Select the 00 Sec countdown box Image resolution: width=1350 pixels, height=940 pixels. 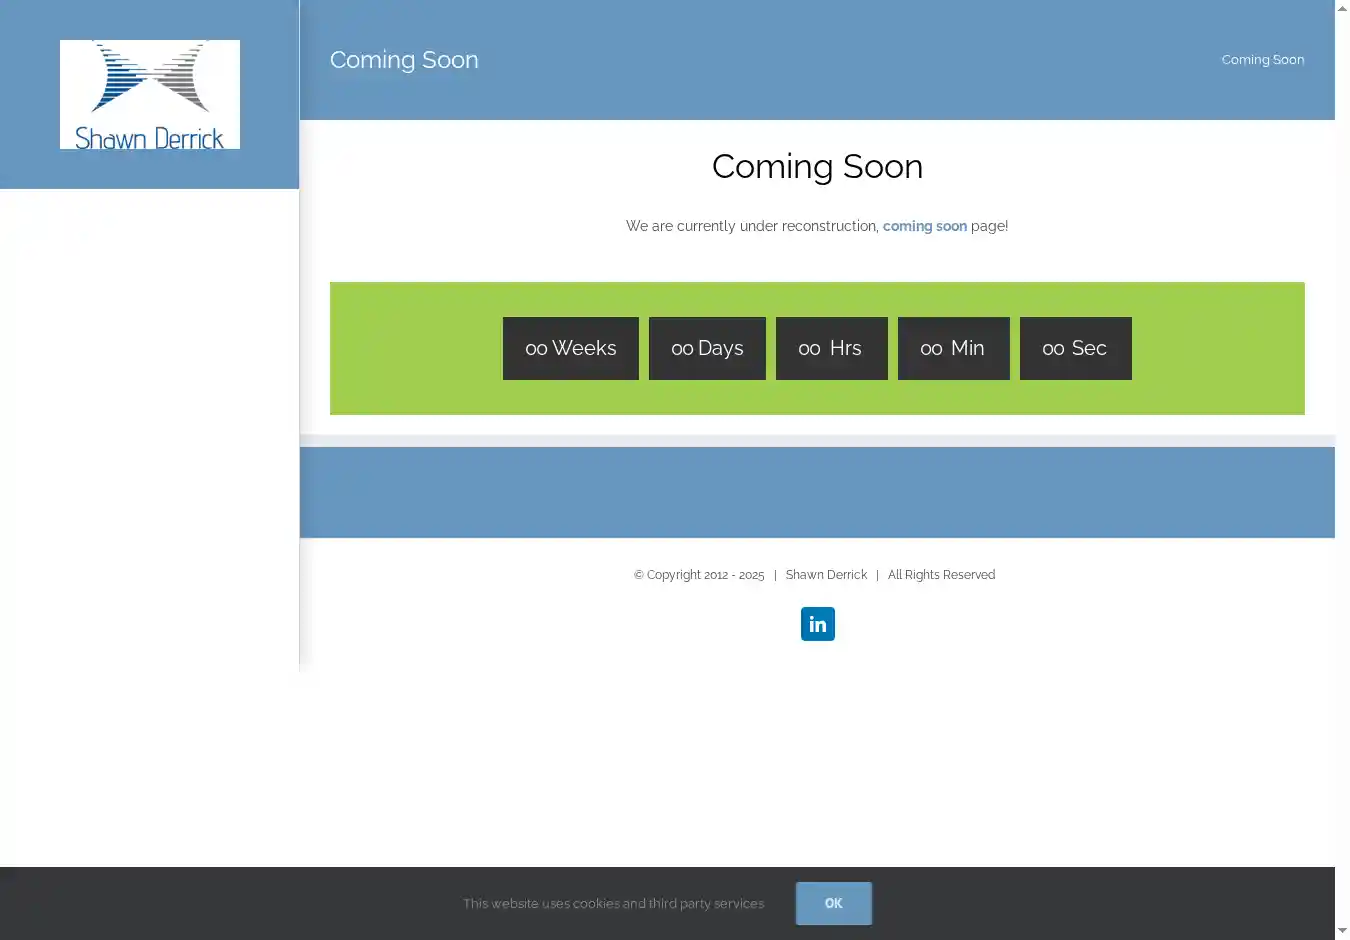(1075, 348)
